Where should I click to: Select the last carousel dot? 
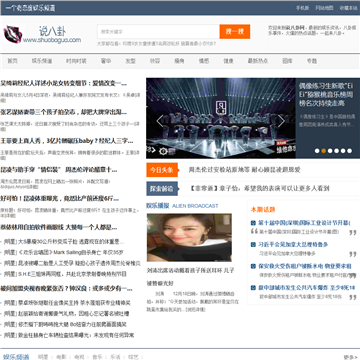(x=349, y=151)
